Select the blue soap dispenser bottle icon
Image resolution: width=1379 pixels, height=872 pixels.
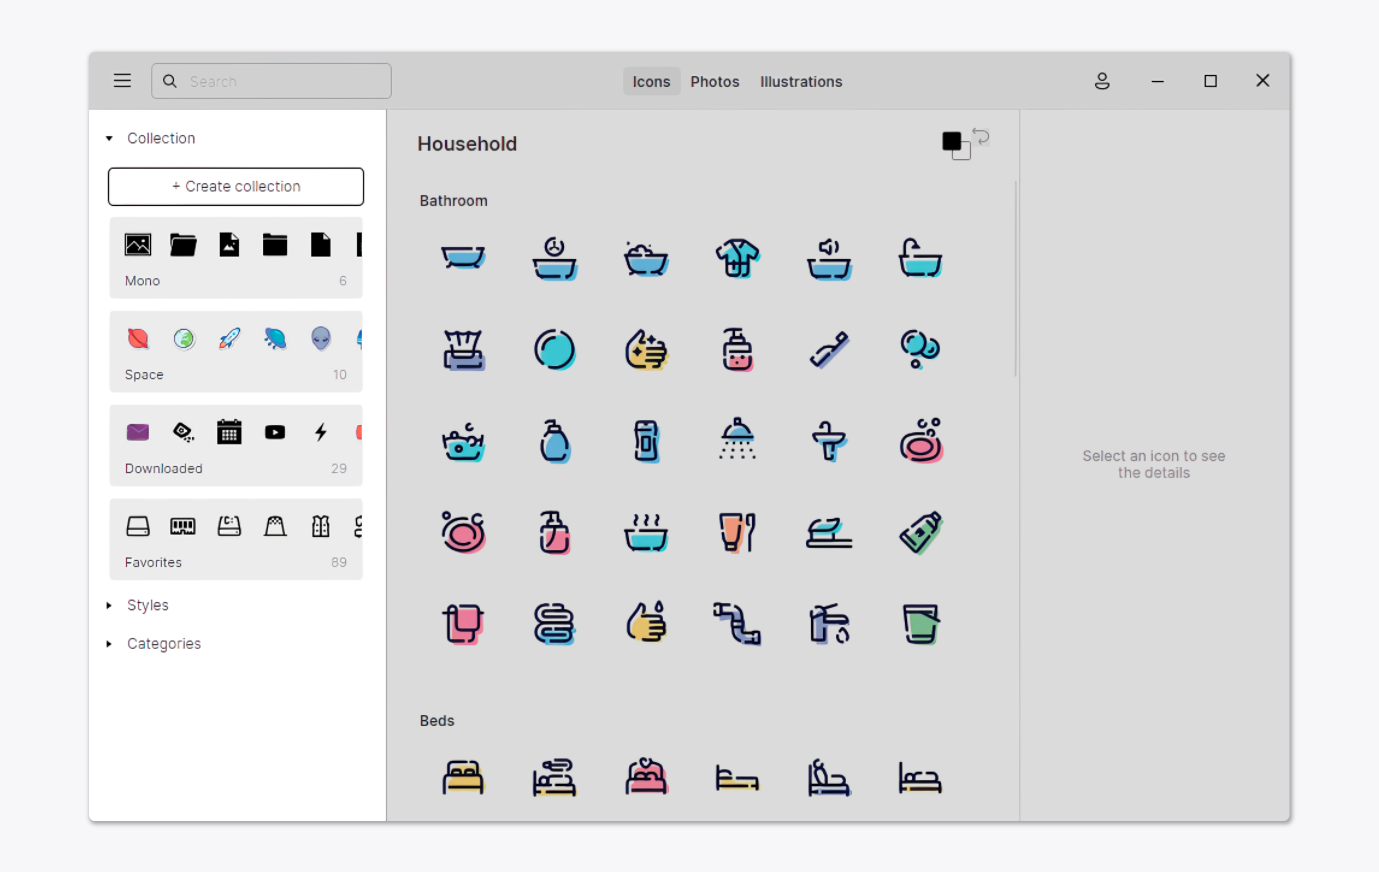point(554,440)
